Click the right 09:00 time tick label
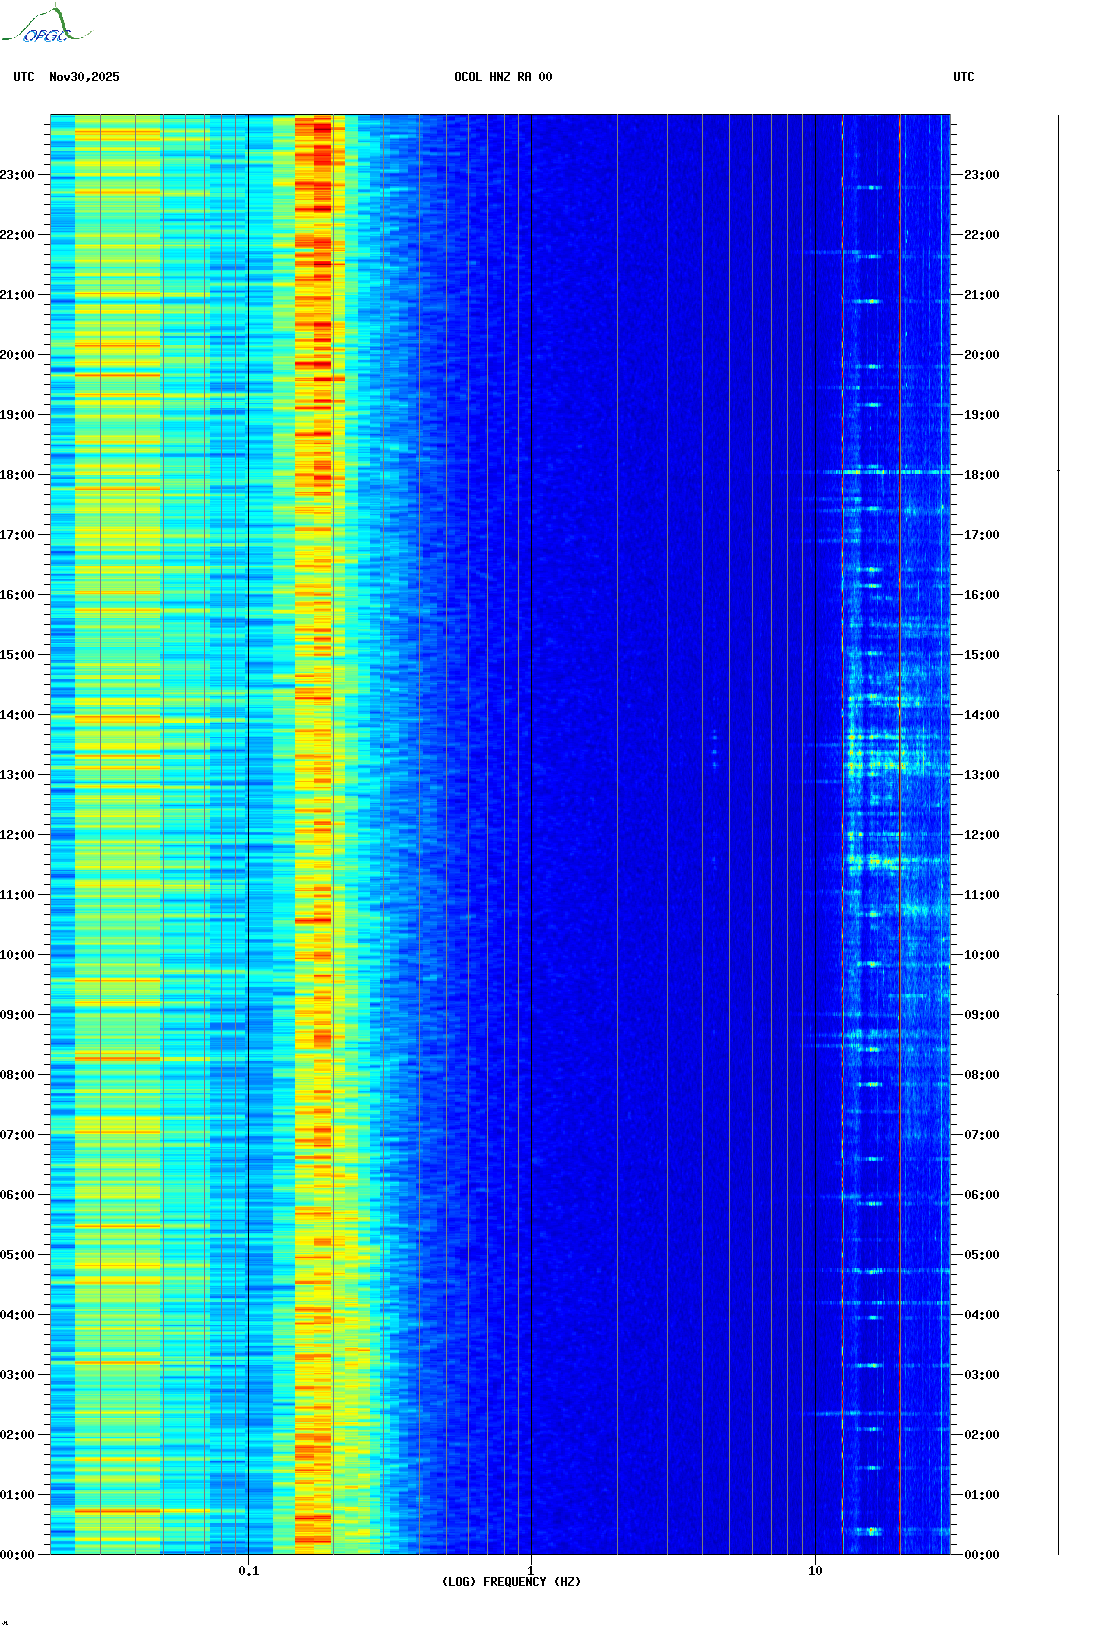The width and height of the screenshot is (1102, 1634). [982, 1015]
